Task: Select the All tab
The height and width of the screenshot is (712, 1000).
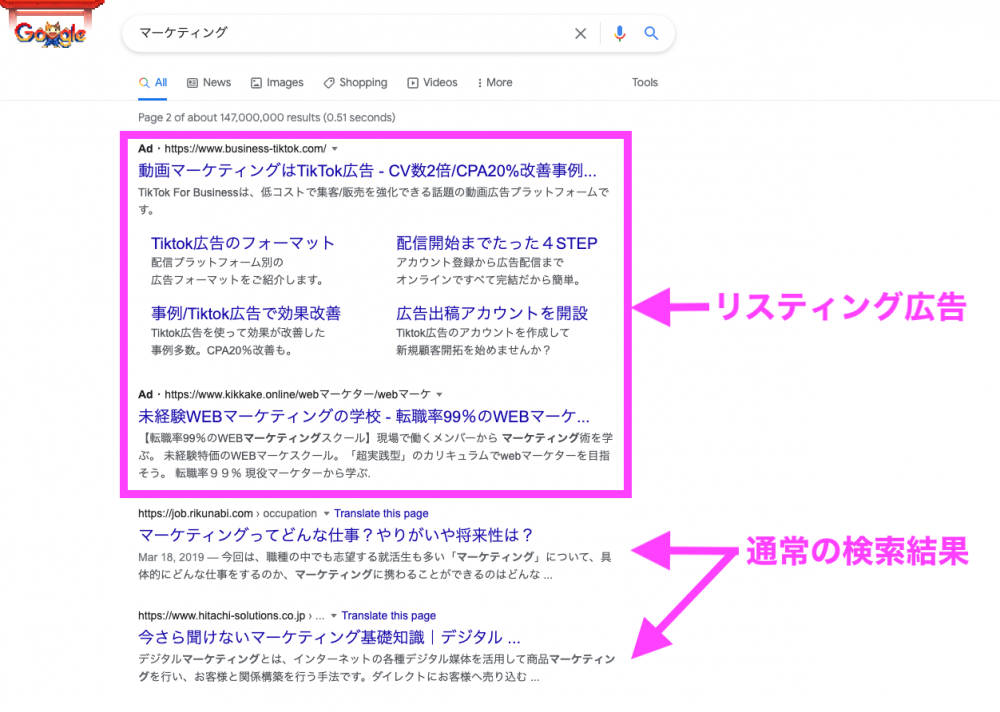Action: [153, 83]
